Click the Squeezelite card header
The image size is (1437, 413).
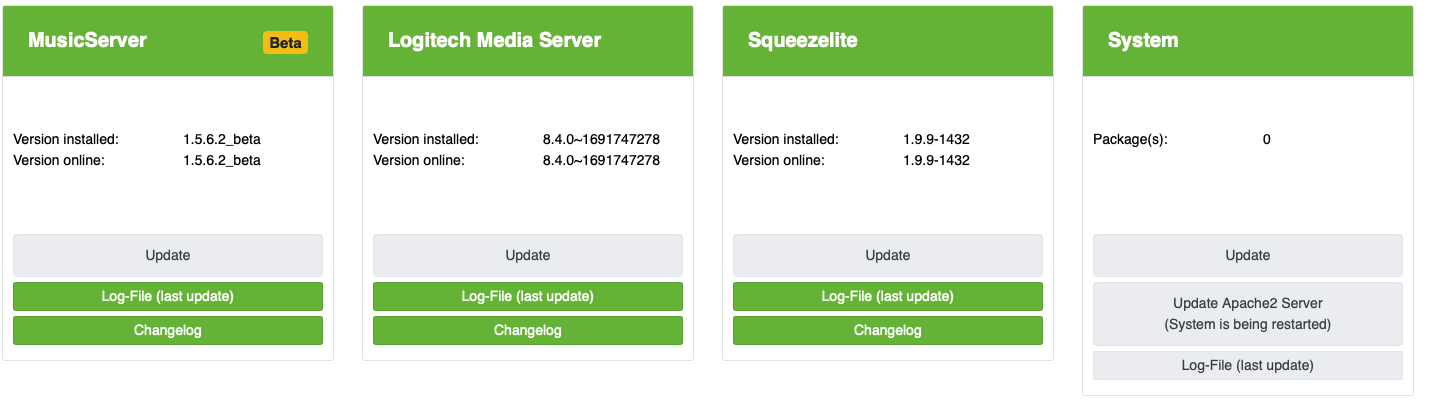pos(803,41)
